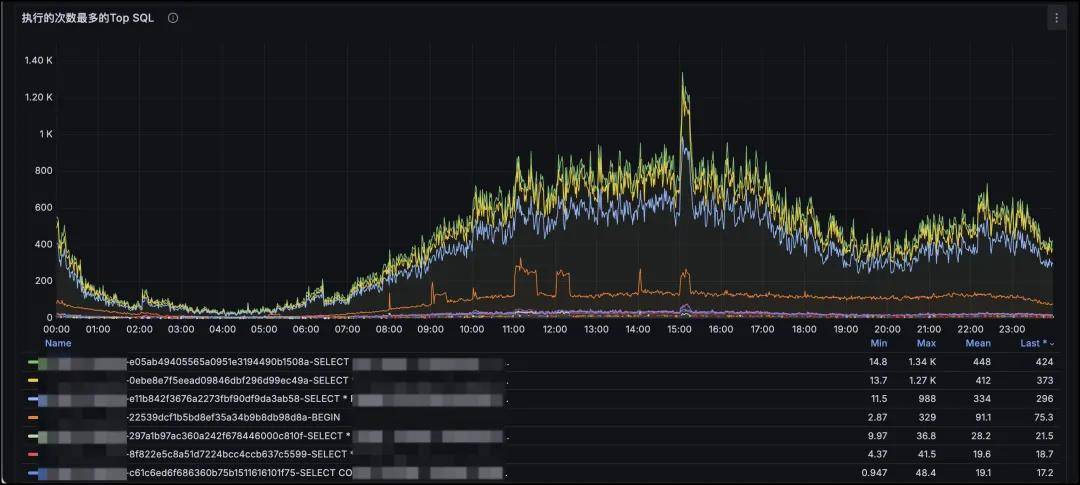The width and height of the screenshot is (1080, 485).
Task: Show the panel description info icon
Action: point(173,18)
